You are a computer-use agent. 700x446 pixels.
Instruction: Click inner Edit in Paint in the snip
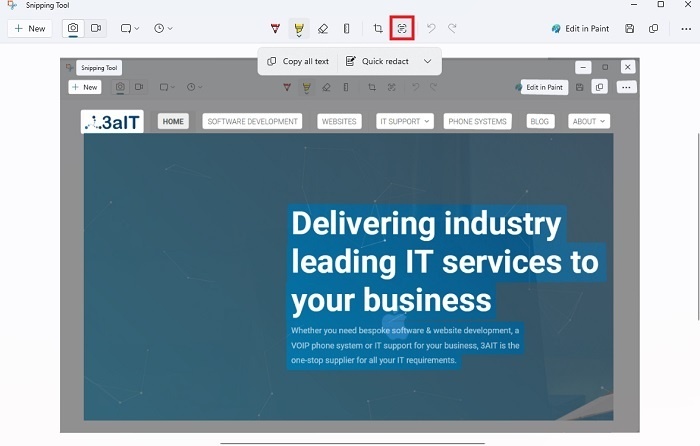coord(544,88)
